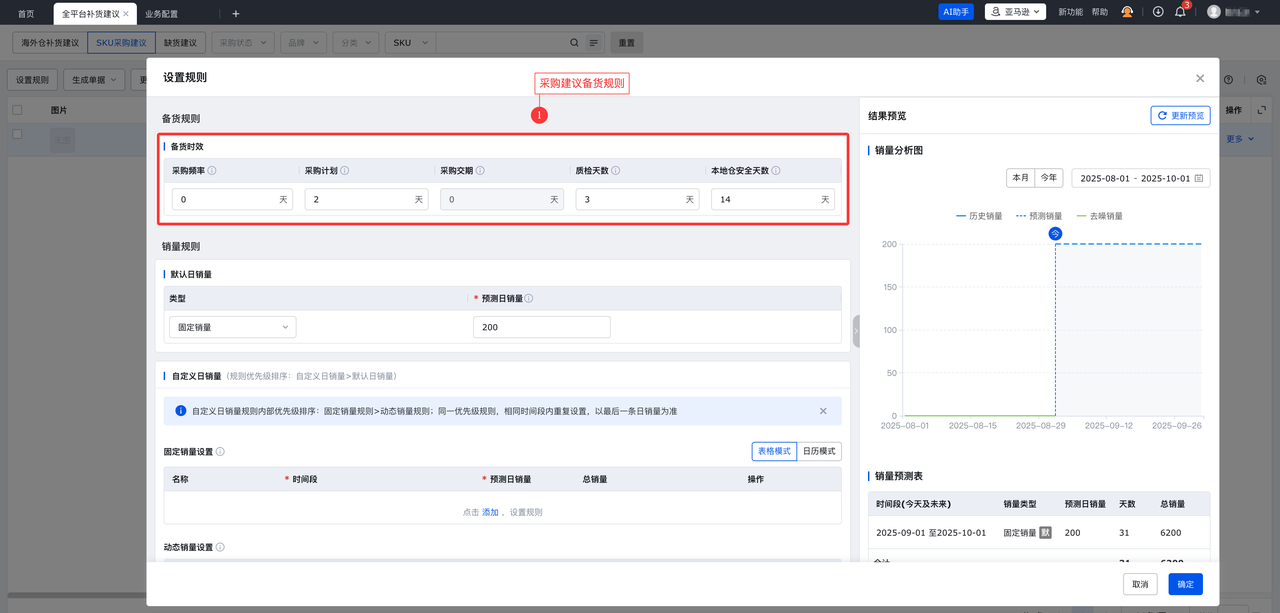Click the 本地仓安全天数 help info icon
Image resolution: width=1280 pixels, height=613 pixels.
776,171
